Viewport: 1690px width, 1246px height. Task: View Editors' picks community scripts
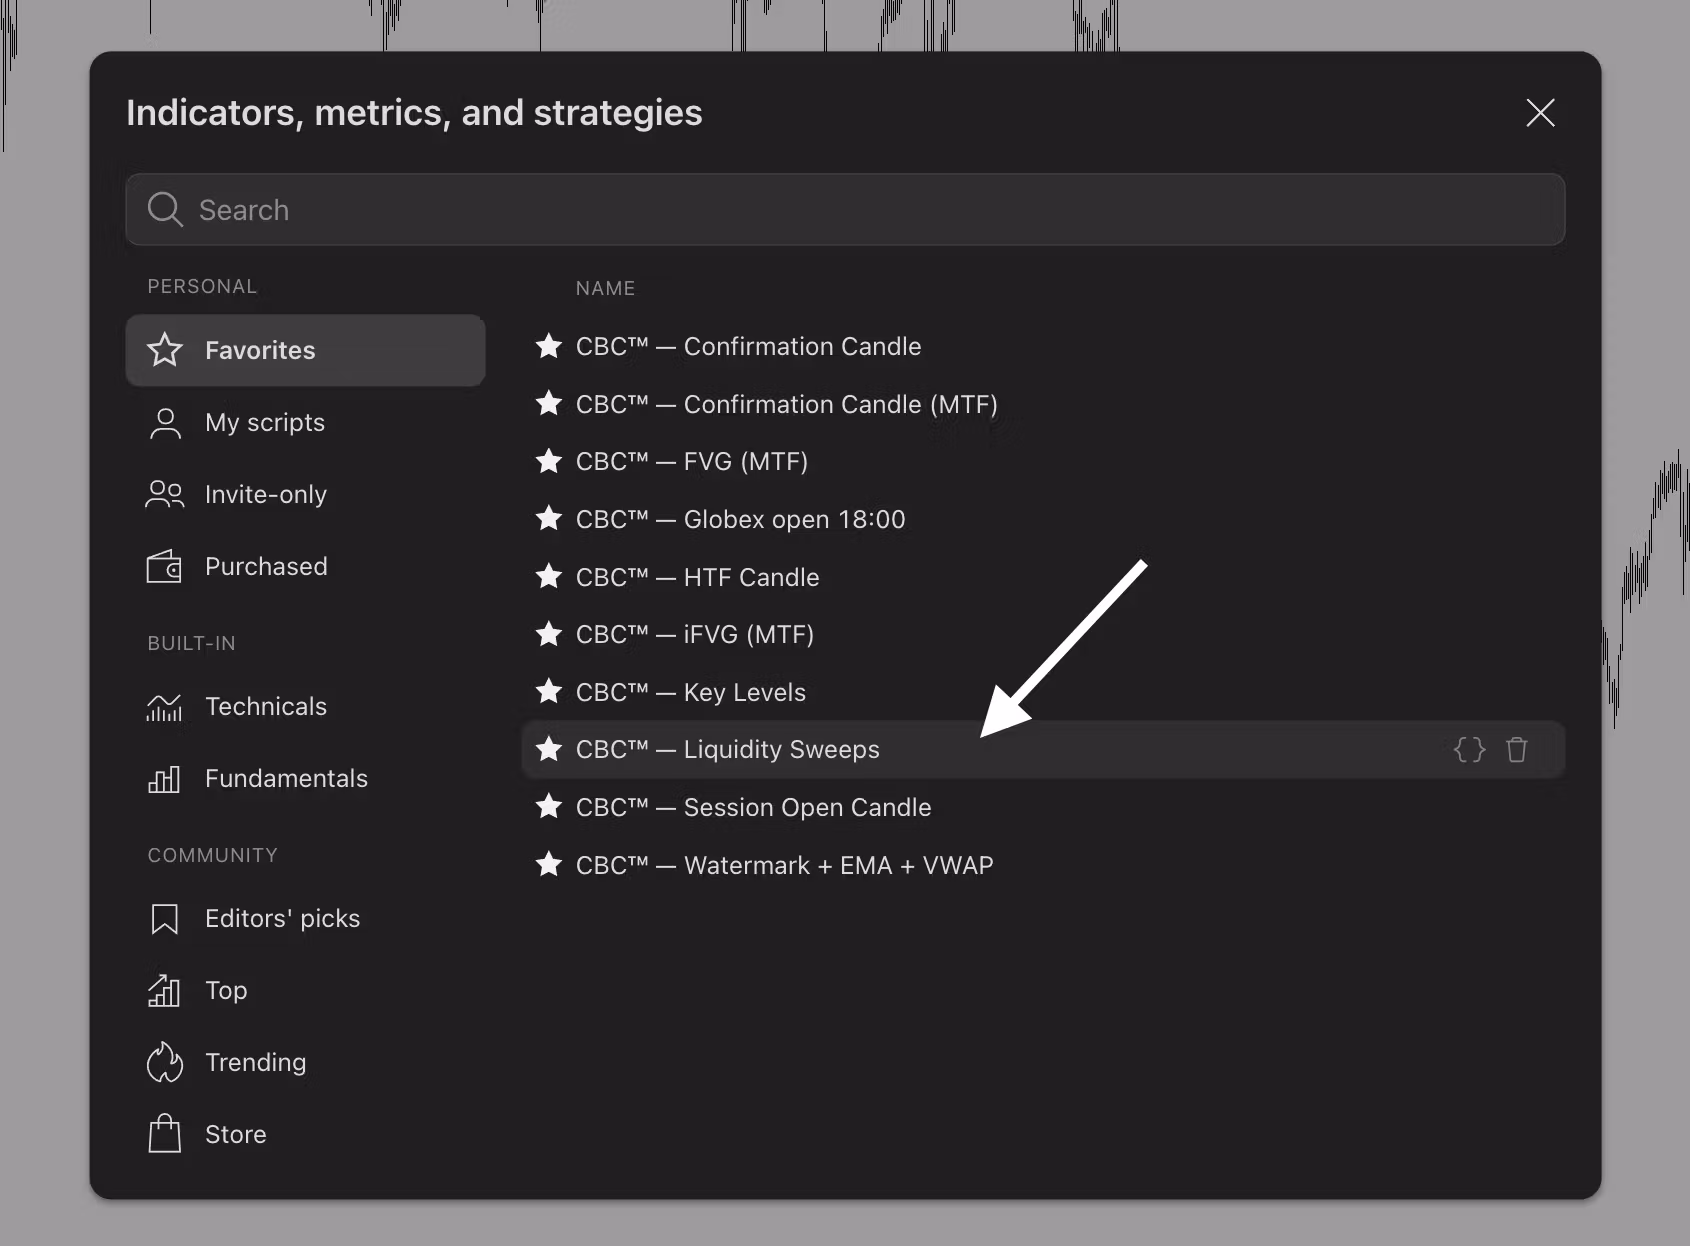point(282,919)
